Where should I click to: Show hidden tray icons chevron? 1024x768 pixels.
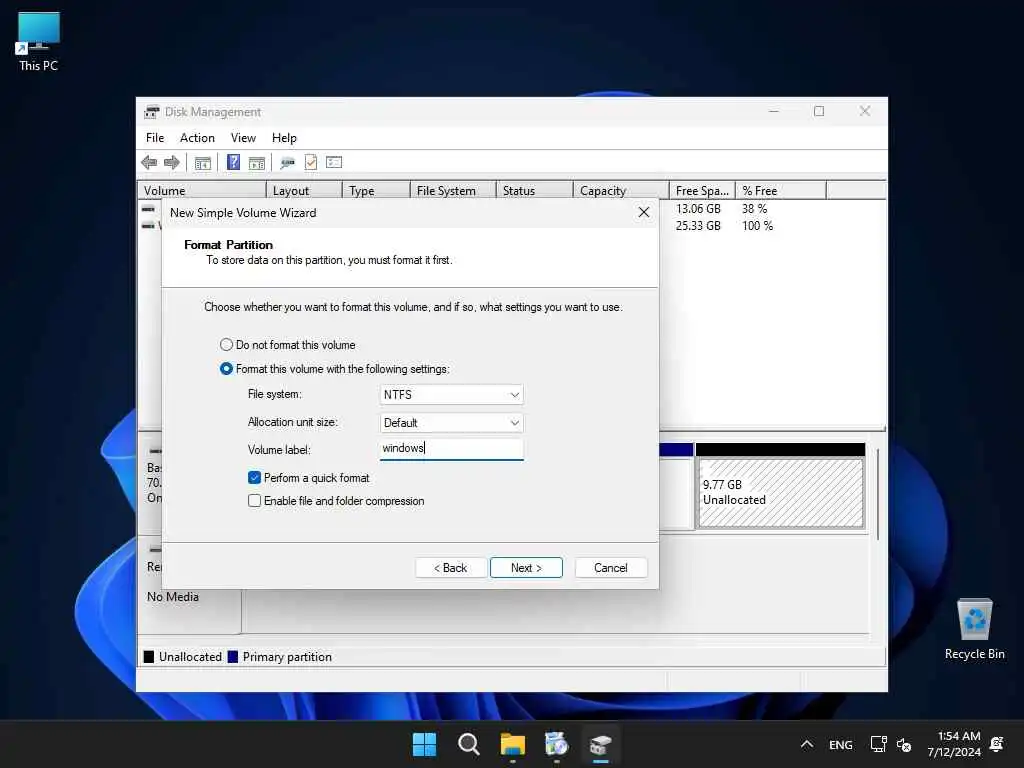(x=807, y=744)
